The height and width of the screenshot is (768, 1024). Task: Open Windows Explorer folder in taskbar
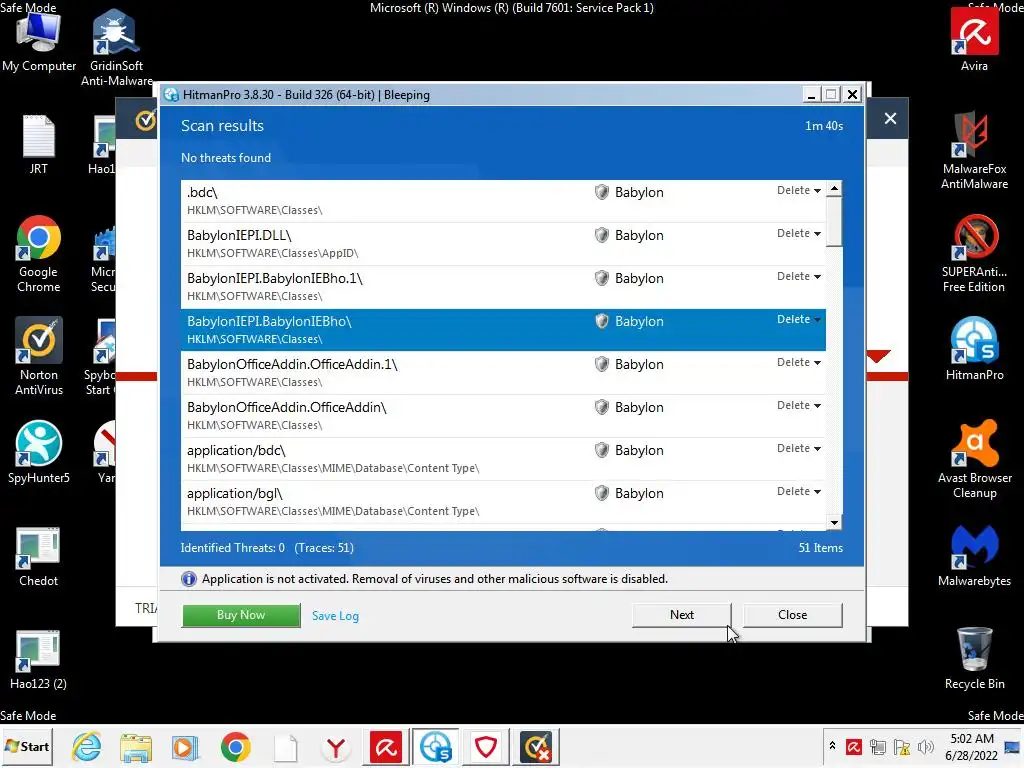click(x=136, y=746)
